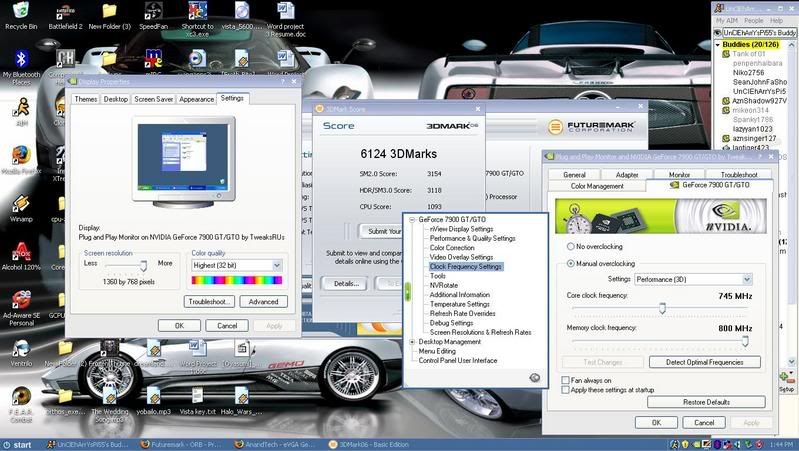The width and height of the screenshot is (799, 451).
Task: Launch AIM desktop shortcut
Action: (21, 111)
